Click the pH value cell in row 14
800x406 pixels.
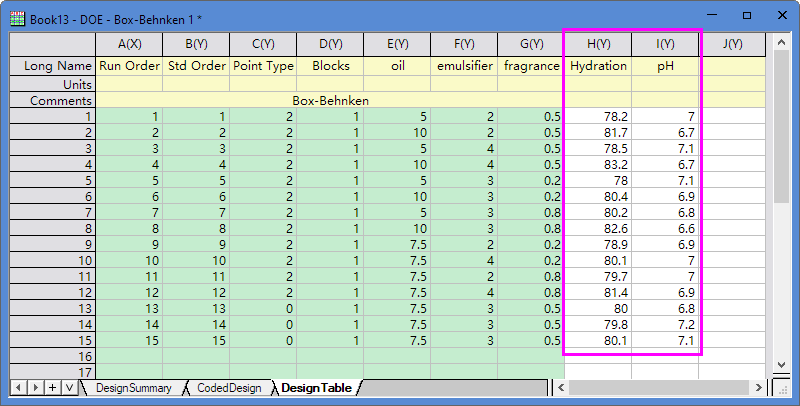665,324
